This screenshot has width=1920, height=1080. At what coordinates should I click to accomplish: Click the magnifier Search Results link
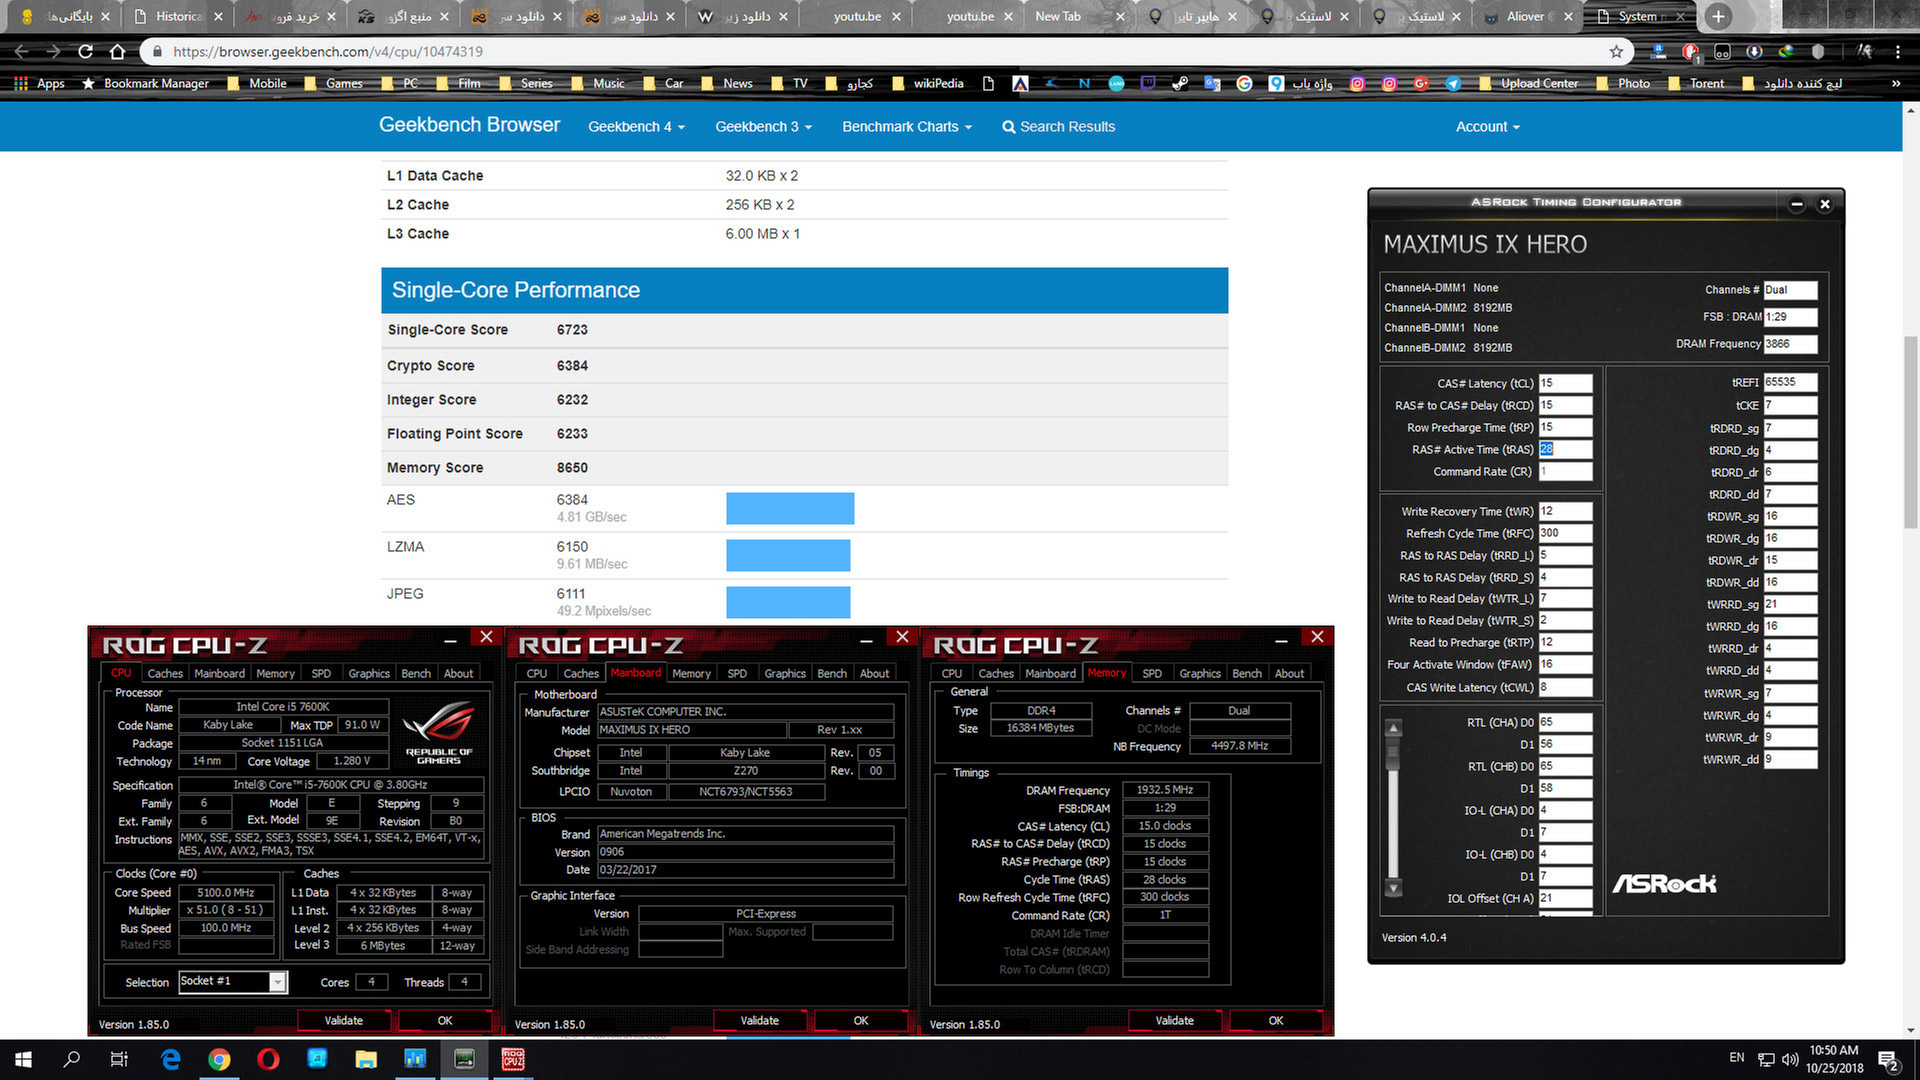click(x=1058, y=127)
